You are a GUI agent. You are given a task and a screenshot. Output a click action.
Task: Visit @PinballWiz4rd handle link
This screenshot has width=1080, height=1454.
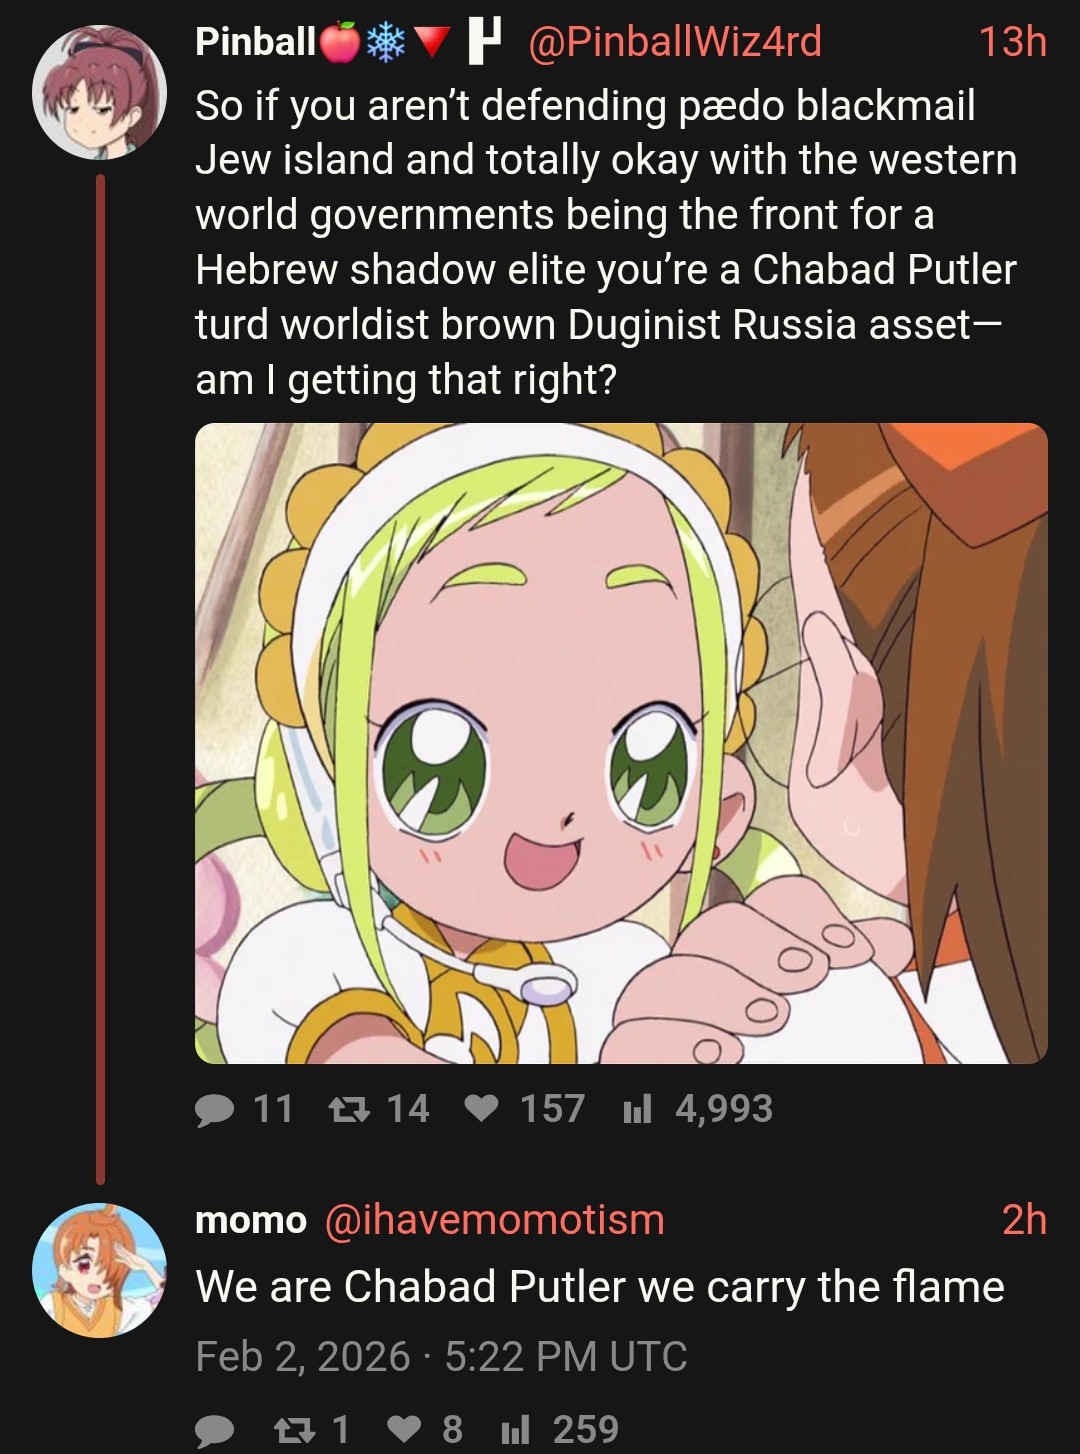(x=674, y=42)
